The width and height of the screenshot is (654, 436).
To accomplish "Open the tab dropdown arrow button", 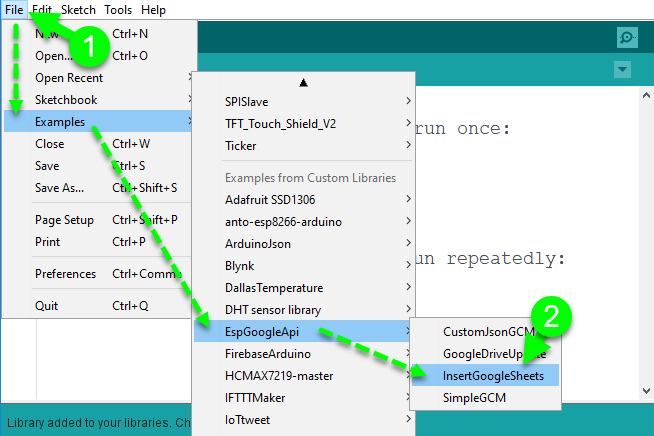I will coord(622,69).
